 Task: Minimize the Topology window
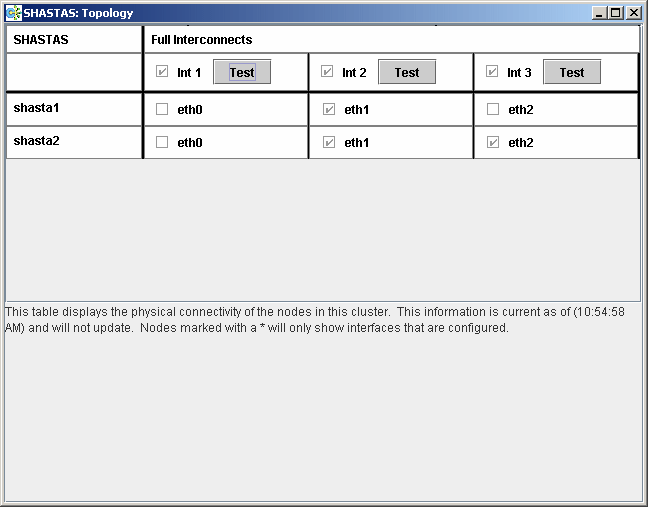point(599,13)
